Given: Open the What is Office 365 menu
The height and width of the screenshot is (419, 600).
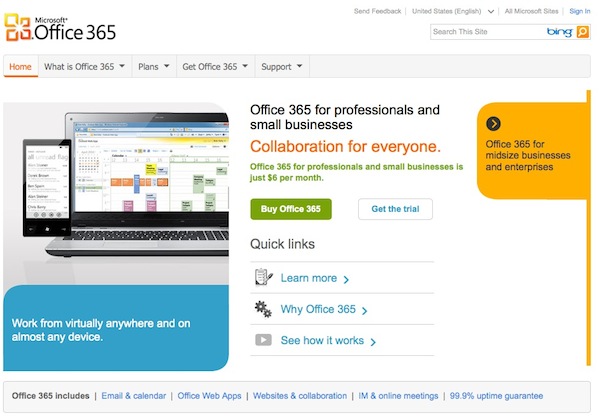Looking at the screenshot, I should click(x=85, y=67).
